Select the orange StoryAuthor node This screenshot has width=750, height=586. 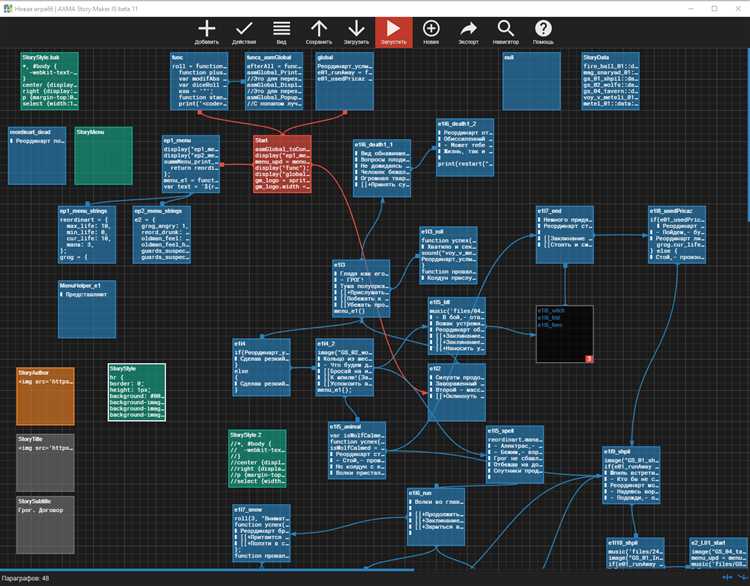pos(45,397)
